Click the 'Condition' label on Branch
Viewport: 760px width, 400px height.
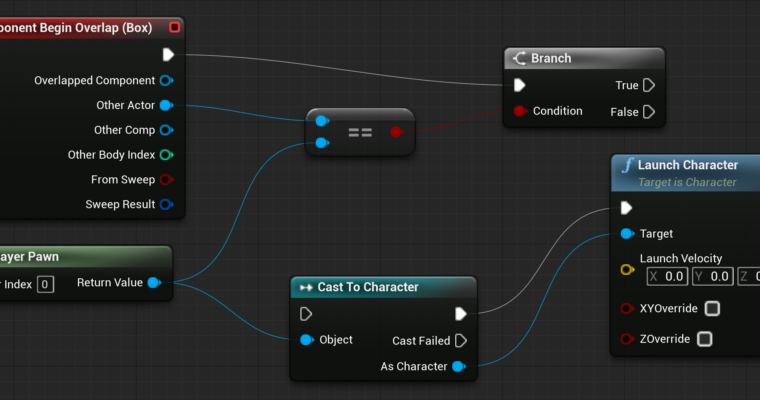click(x=557, y=111)
